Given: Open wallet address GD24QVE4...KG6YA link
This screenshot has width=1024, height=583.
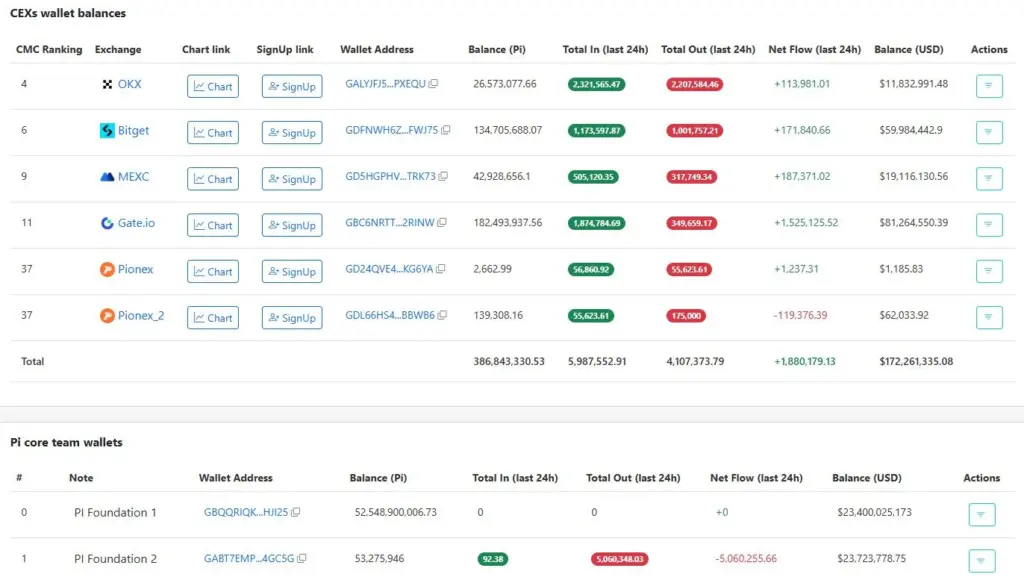Looking at the screenshot, I should click(x=389, y=270).
